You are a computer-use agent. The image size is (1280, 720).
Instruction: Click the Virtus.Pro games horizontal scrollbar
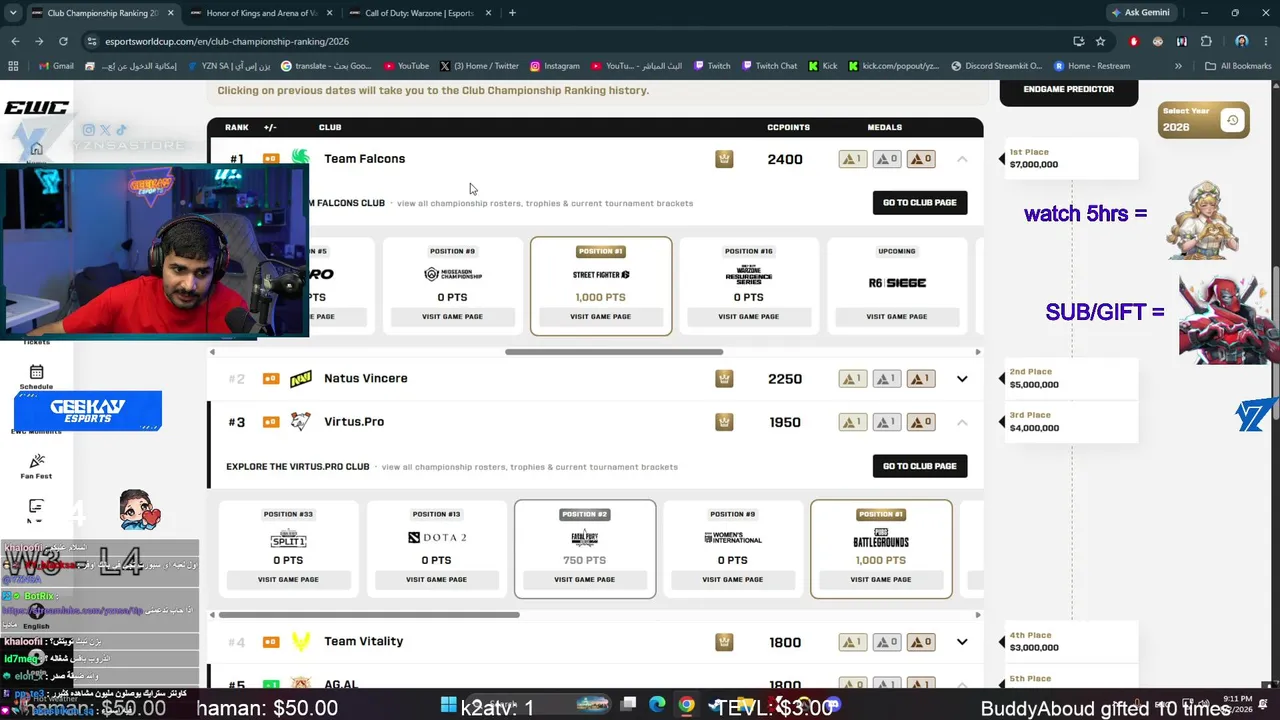click(x=369, y=615)
